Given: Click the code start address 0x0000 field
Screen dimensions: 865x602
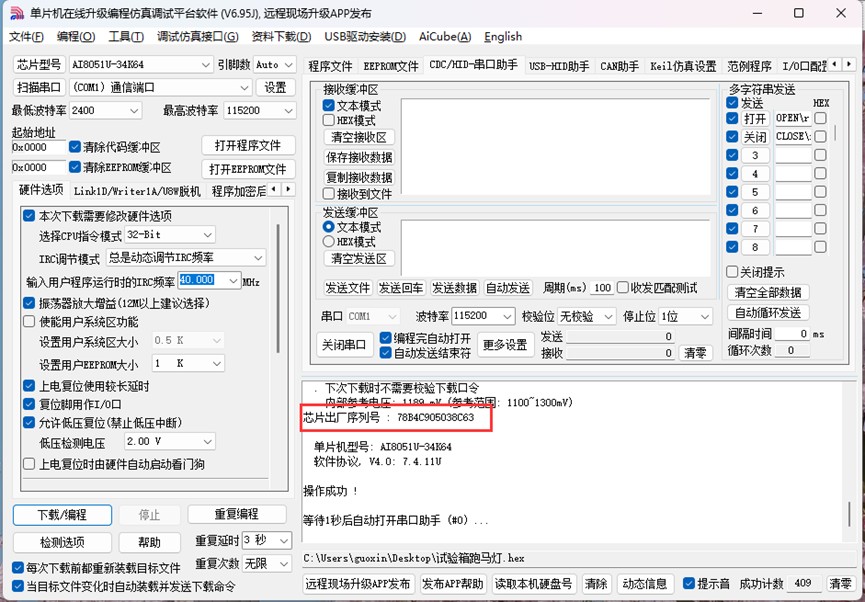Looking at the screenshot, I should click(39, 147).
